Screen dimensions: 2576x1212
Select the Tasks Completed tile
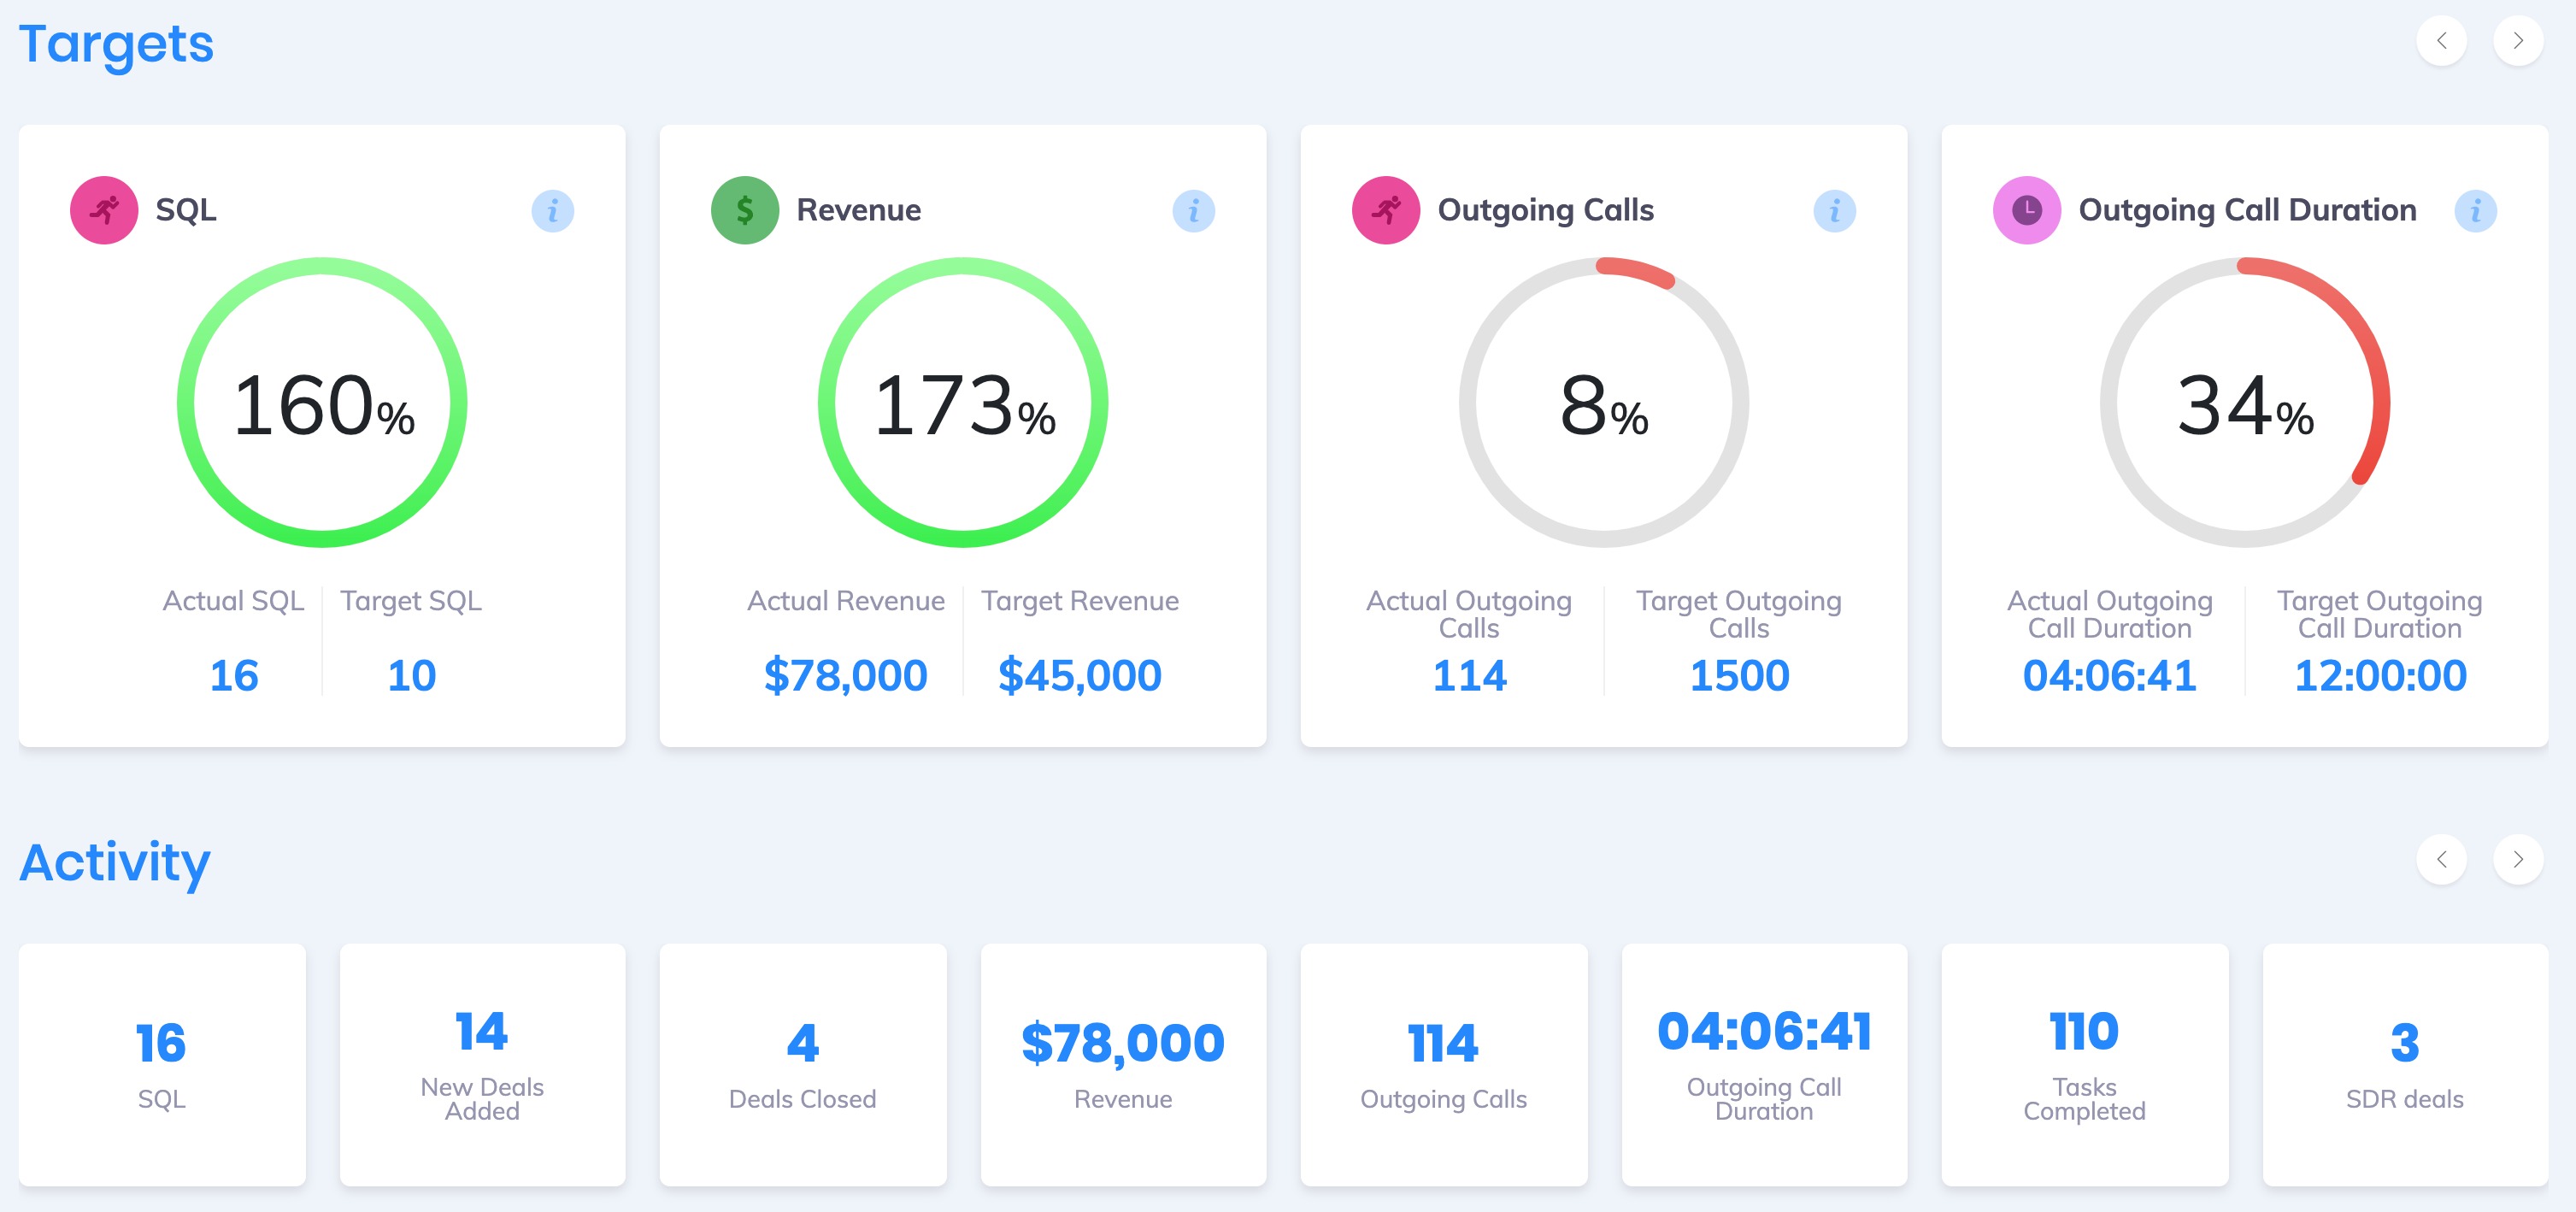2084,1064
